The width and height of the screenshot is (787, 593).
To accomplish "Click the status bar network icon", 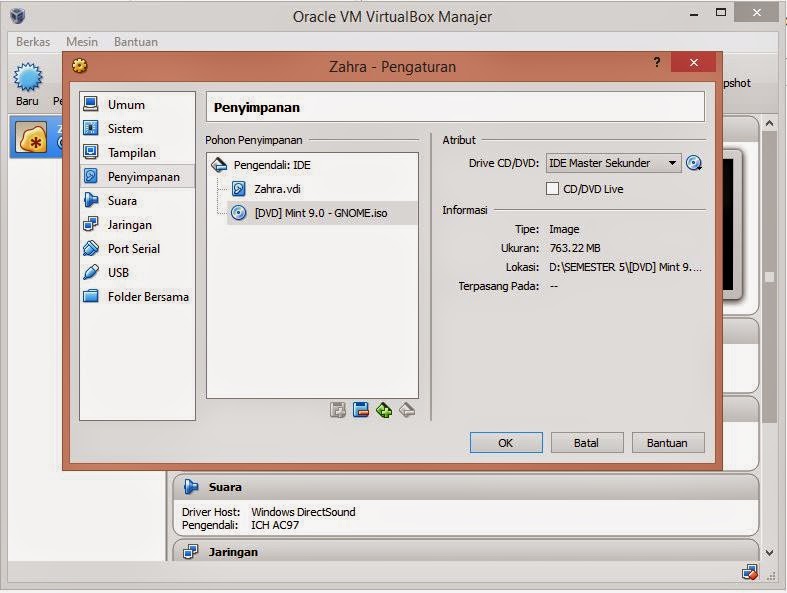I will (x=750, y=572).
